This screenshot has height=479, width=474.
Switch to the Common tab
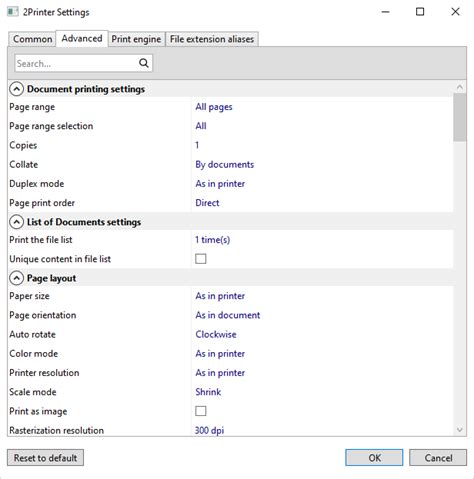tap(32, 39)
